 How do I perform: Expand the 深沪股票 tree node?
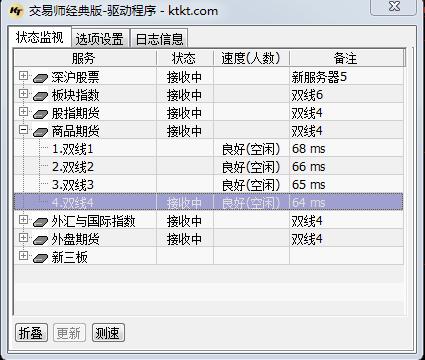point(23,76)
